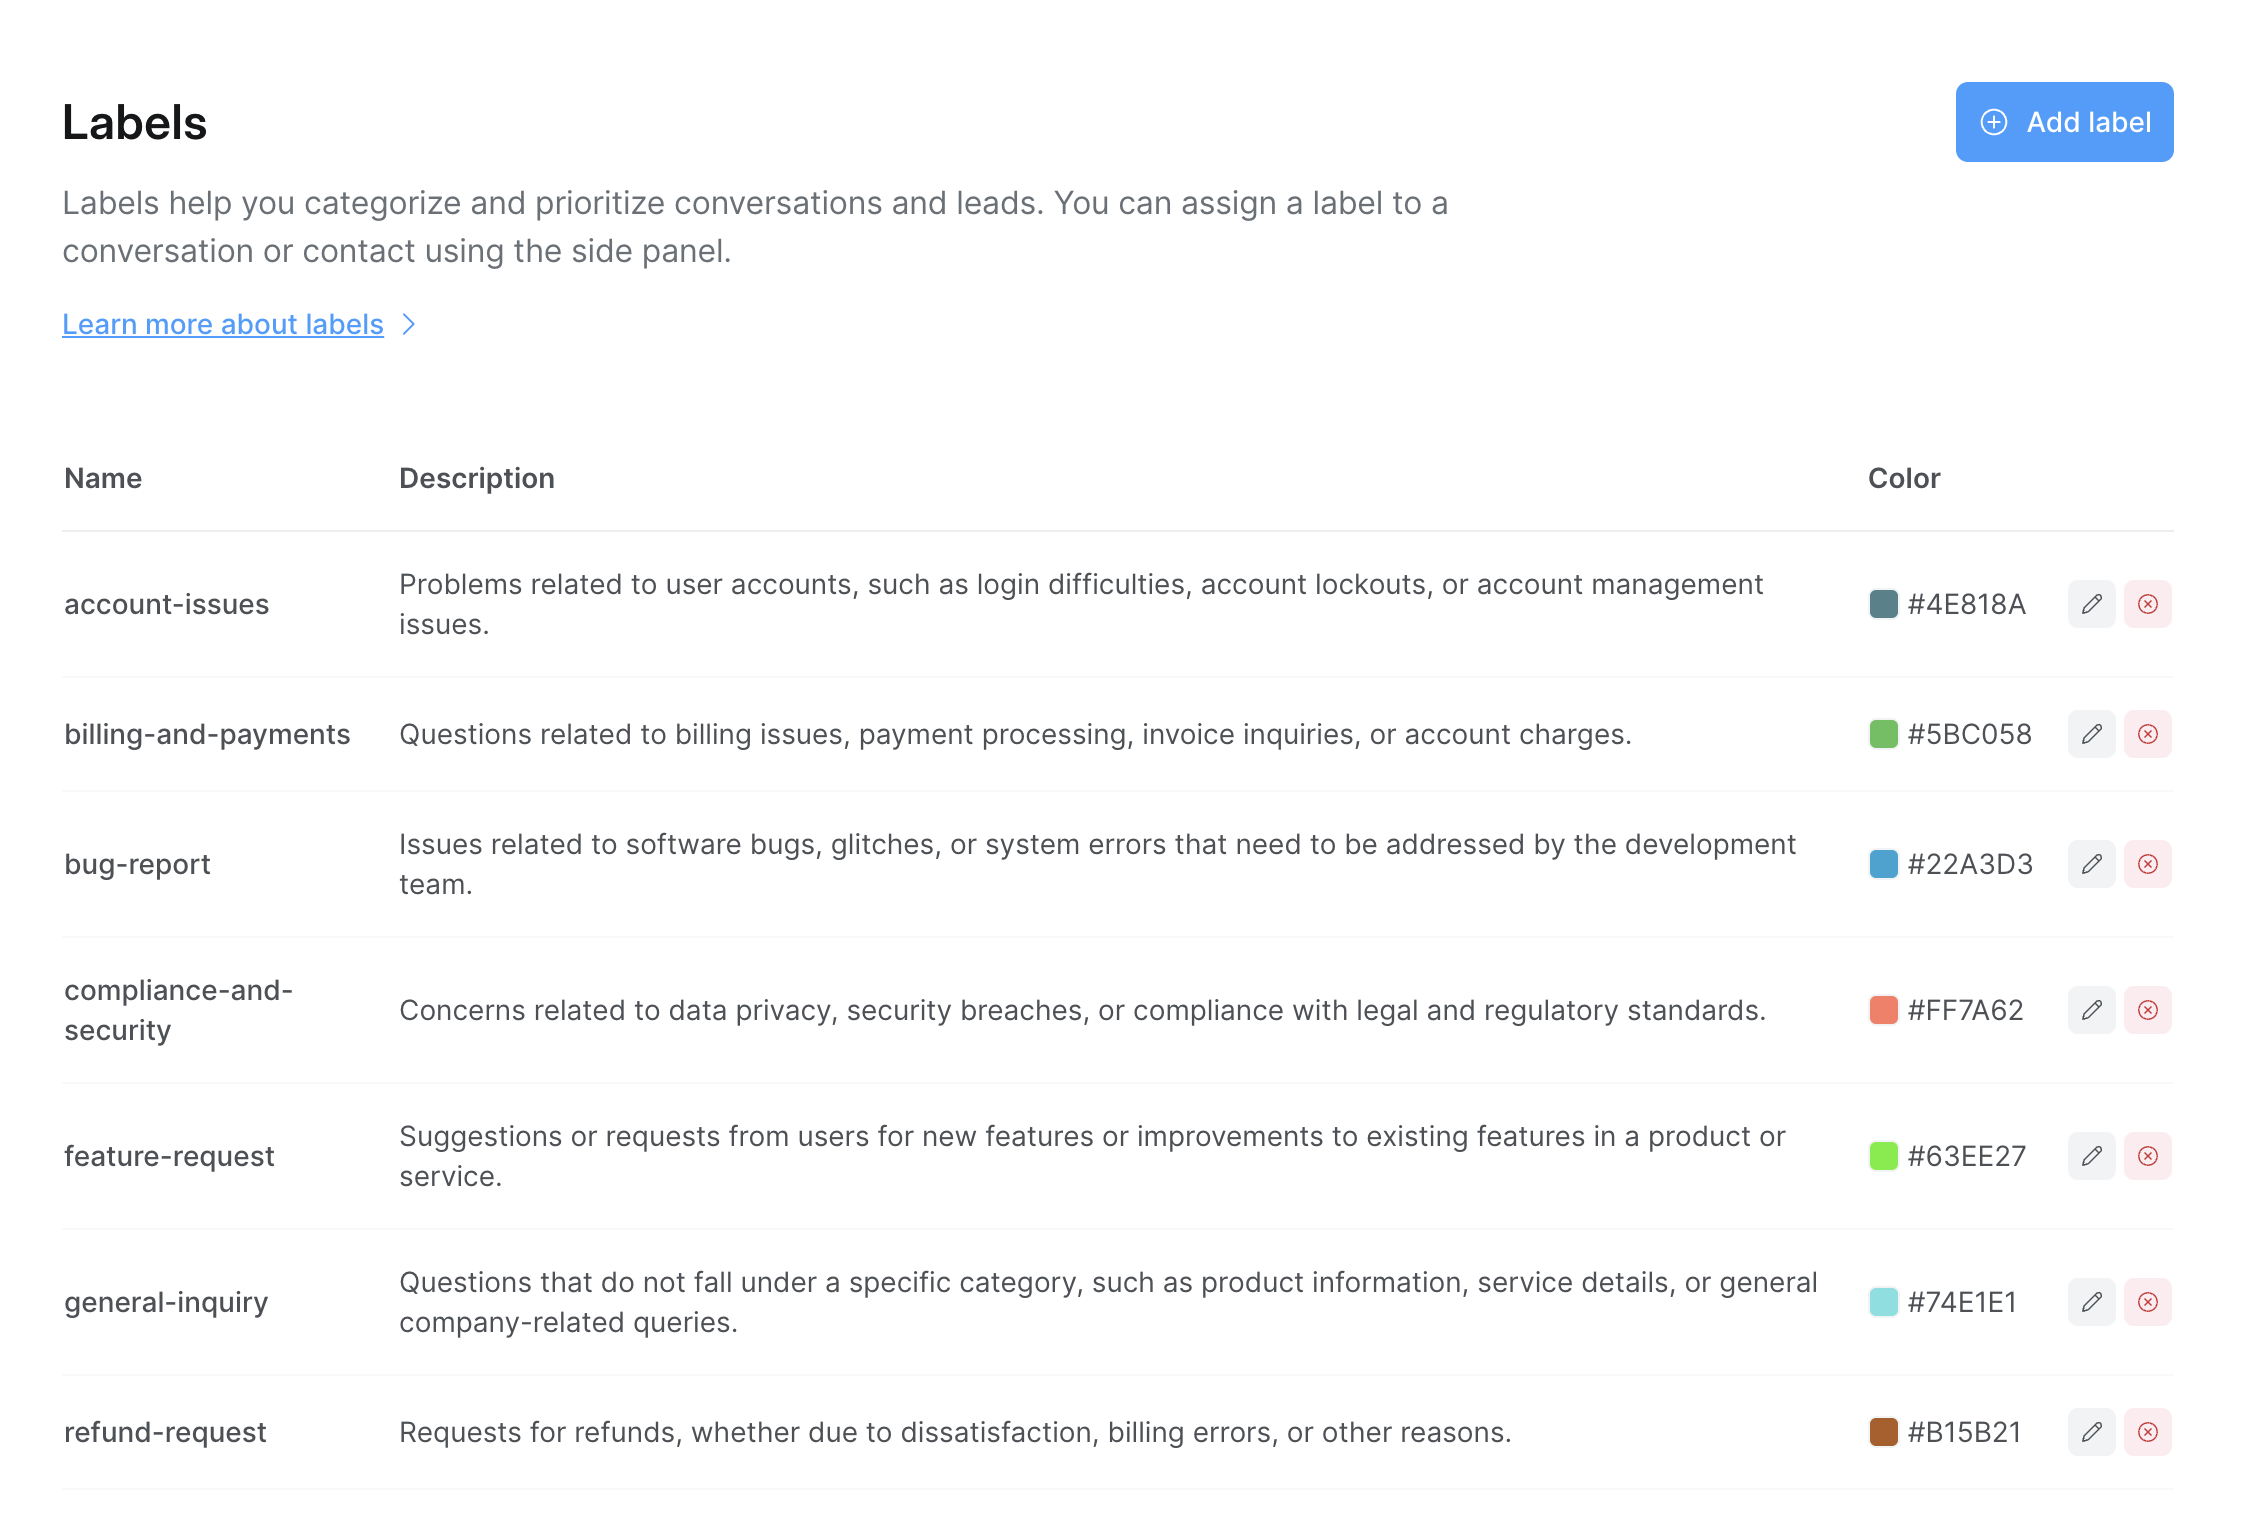Delete the bug-report label

click(x=2147, y=864)
